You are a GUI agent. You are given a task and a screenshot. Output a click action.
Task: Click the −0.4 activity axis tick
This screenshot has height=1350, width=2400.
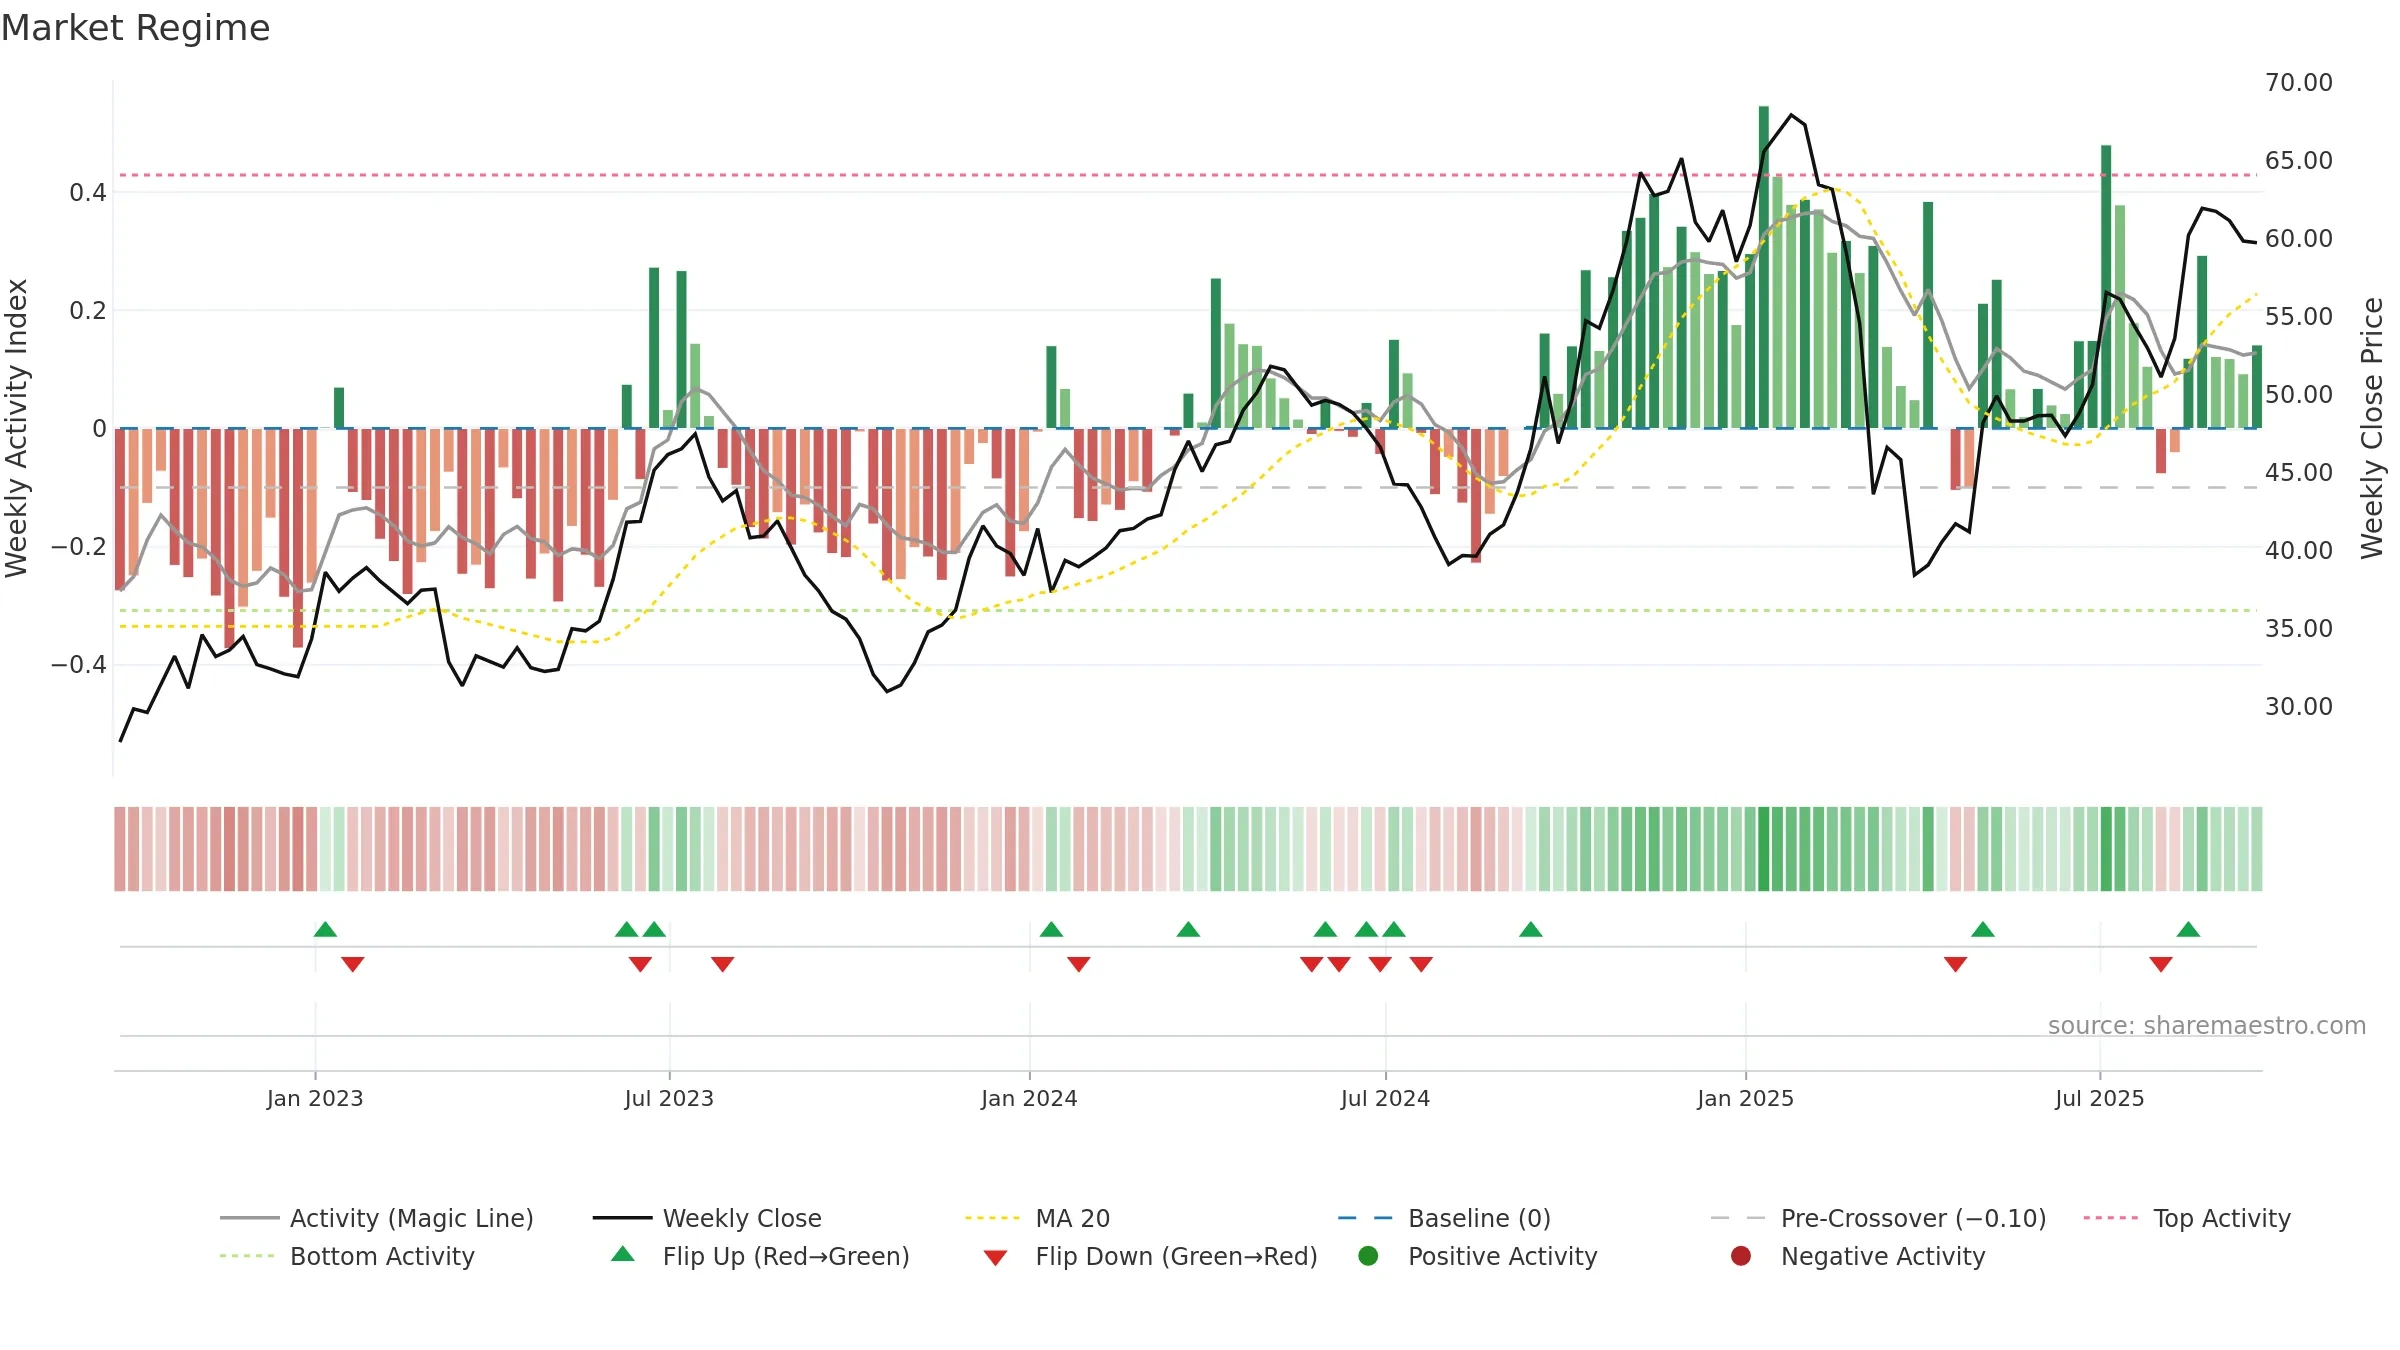pos(79,664)
